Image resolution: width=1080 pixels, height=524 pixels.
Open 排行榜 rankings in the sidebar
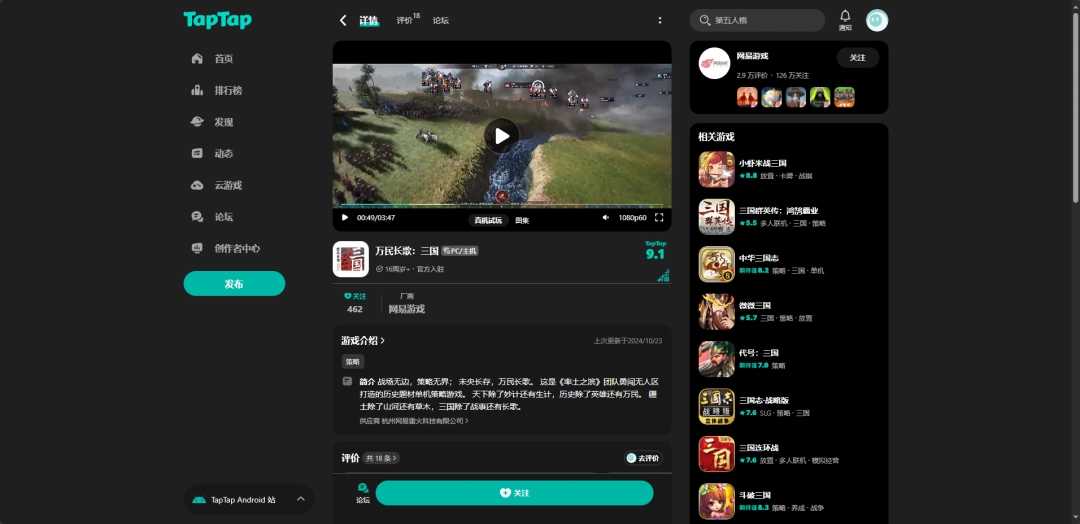(227, 90)
